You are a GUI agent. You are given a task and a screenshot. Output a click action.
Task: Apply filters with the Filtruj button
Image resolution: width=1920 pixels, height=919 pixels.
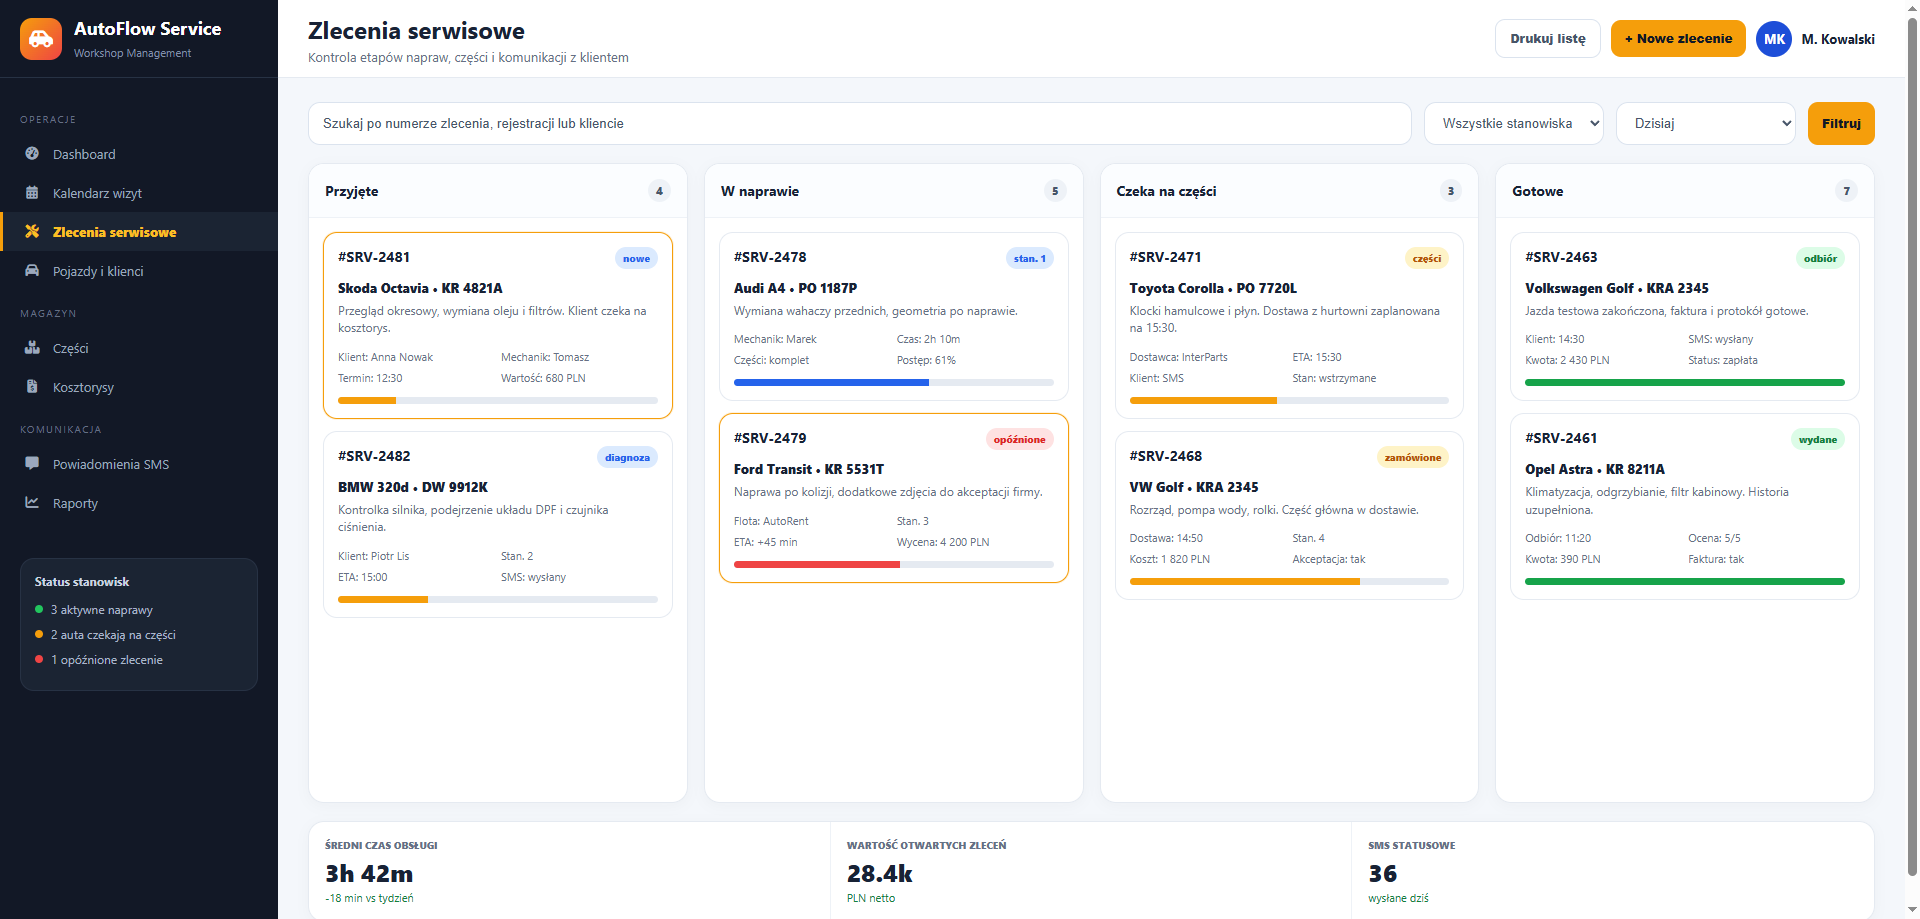click(1841, 123)
